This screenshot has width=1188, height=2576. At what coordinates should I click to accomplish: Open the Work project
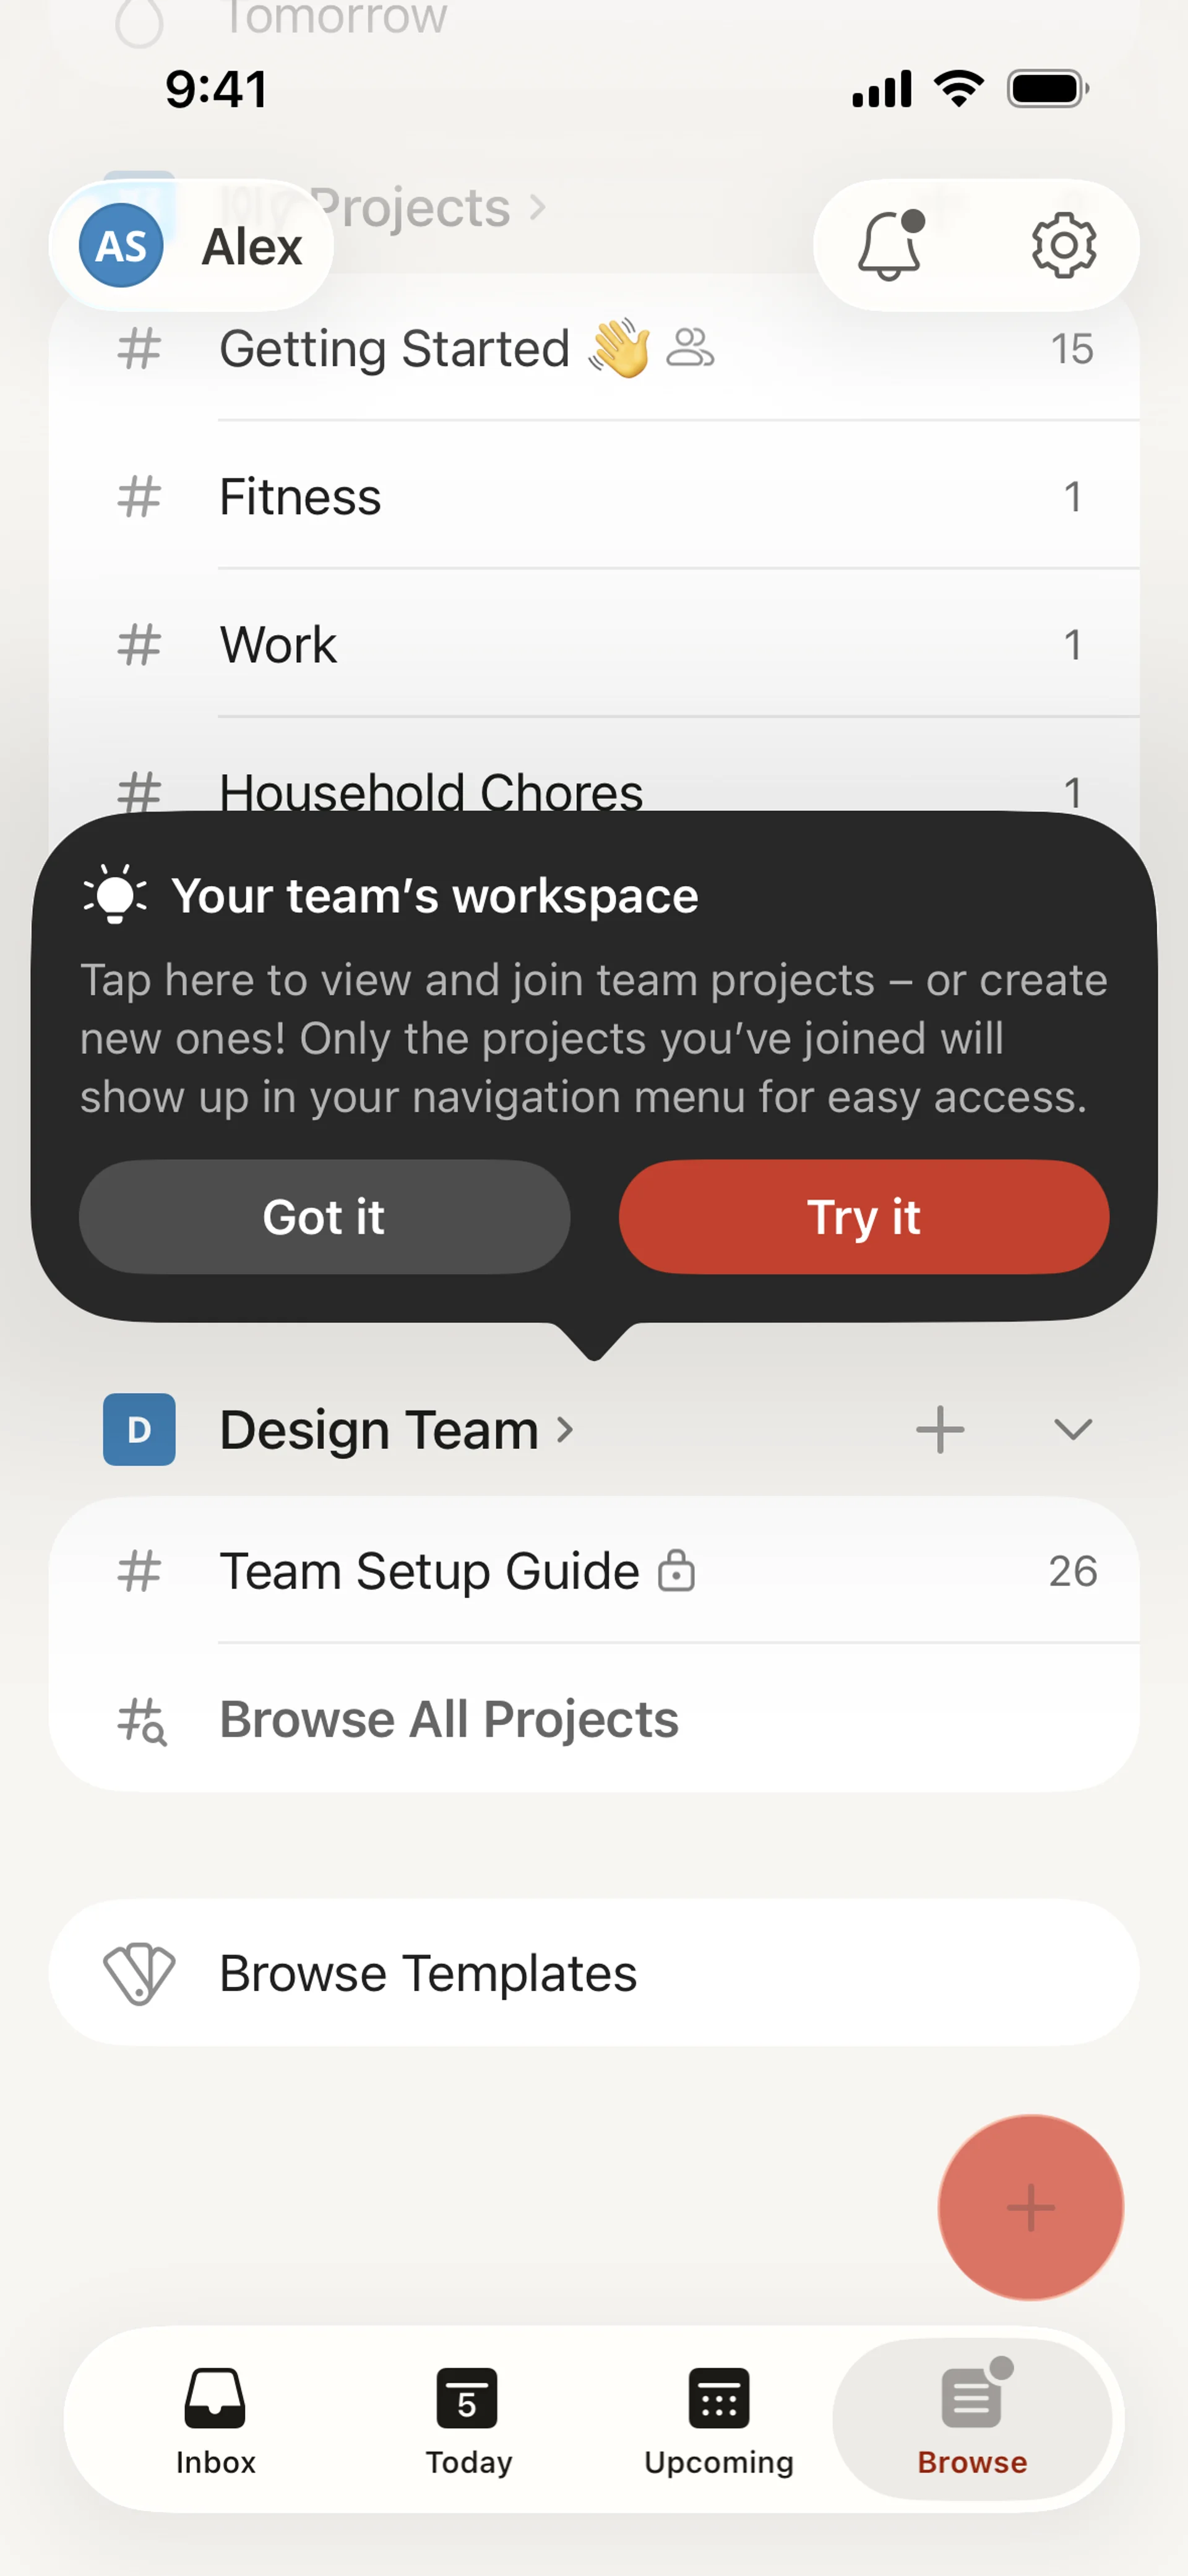tap(278, 645)
